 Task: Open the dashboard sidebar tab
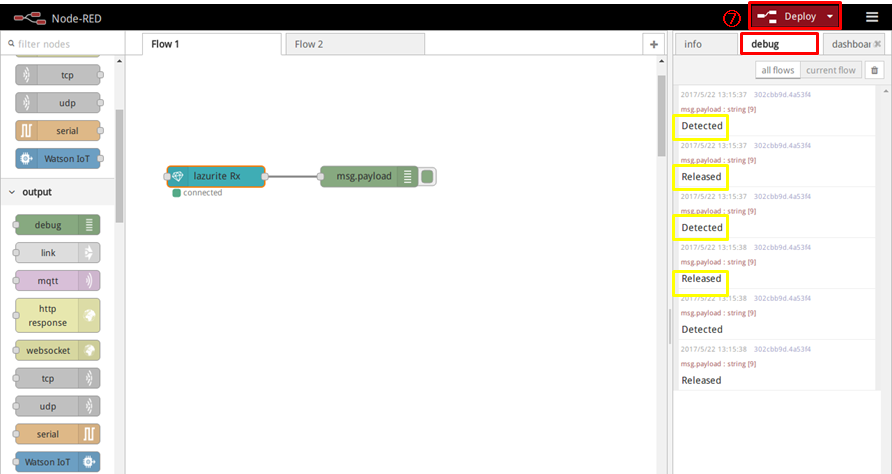(x=850, y=44)
